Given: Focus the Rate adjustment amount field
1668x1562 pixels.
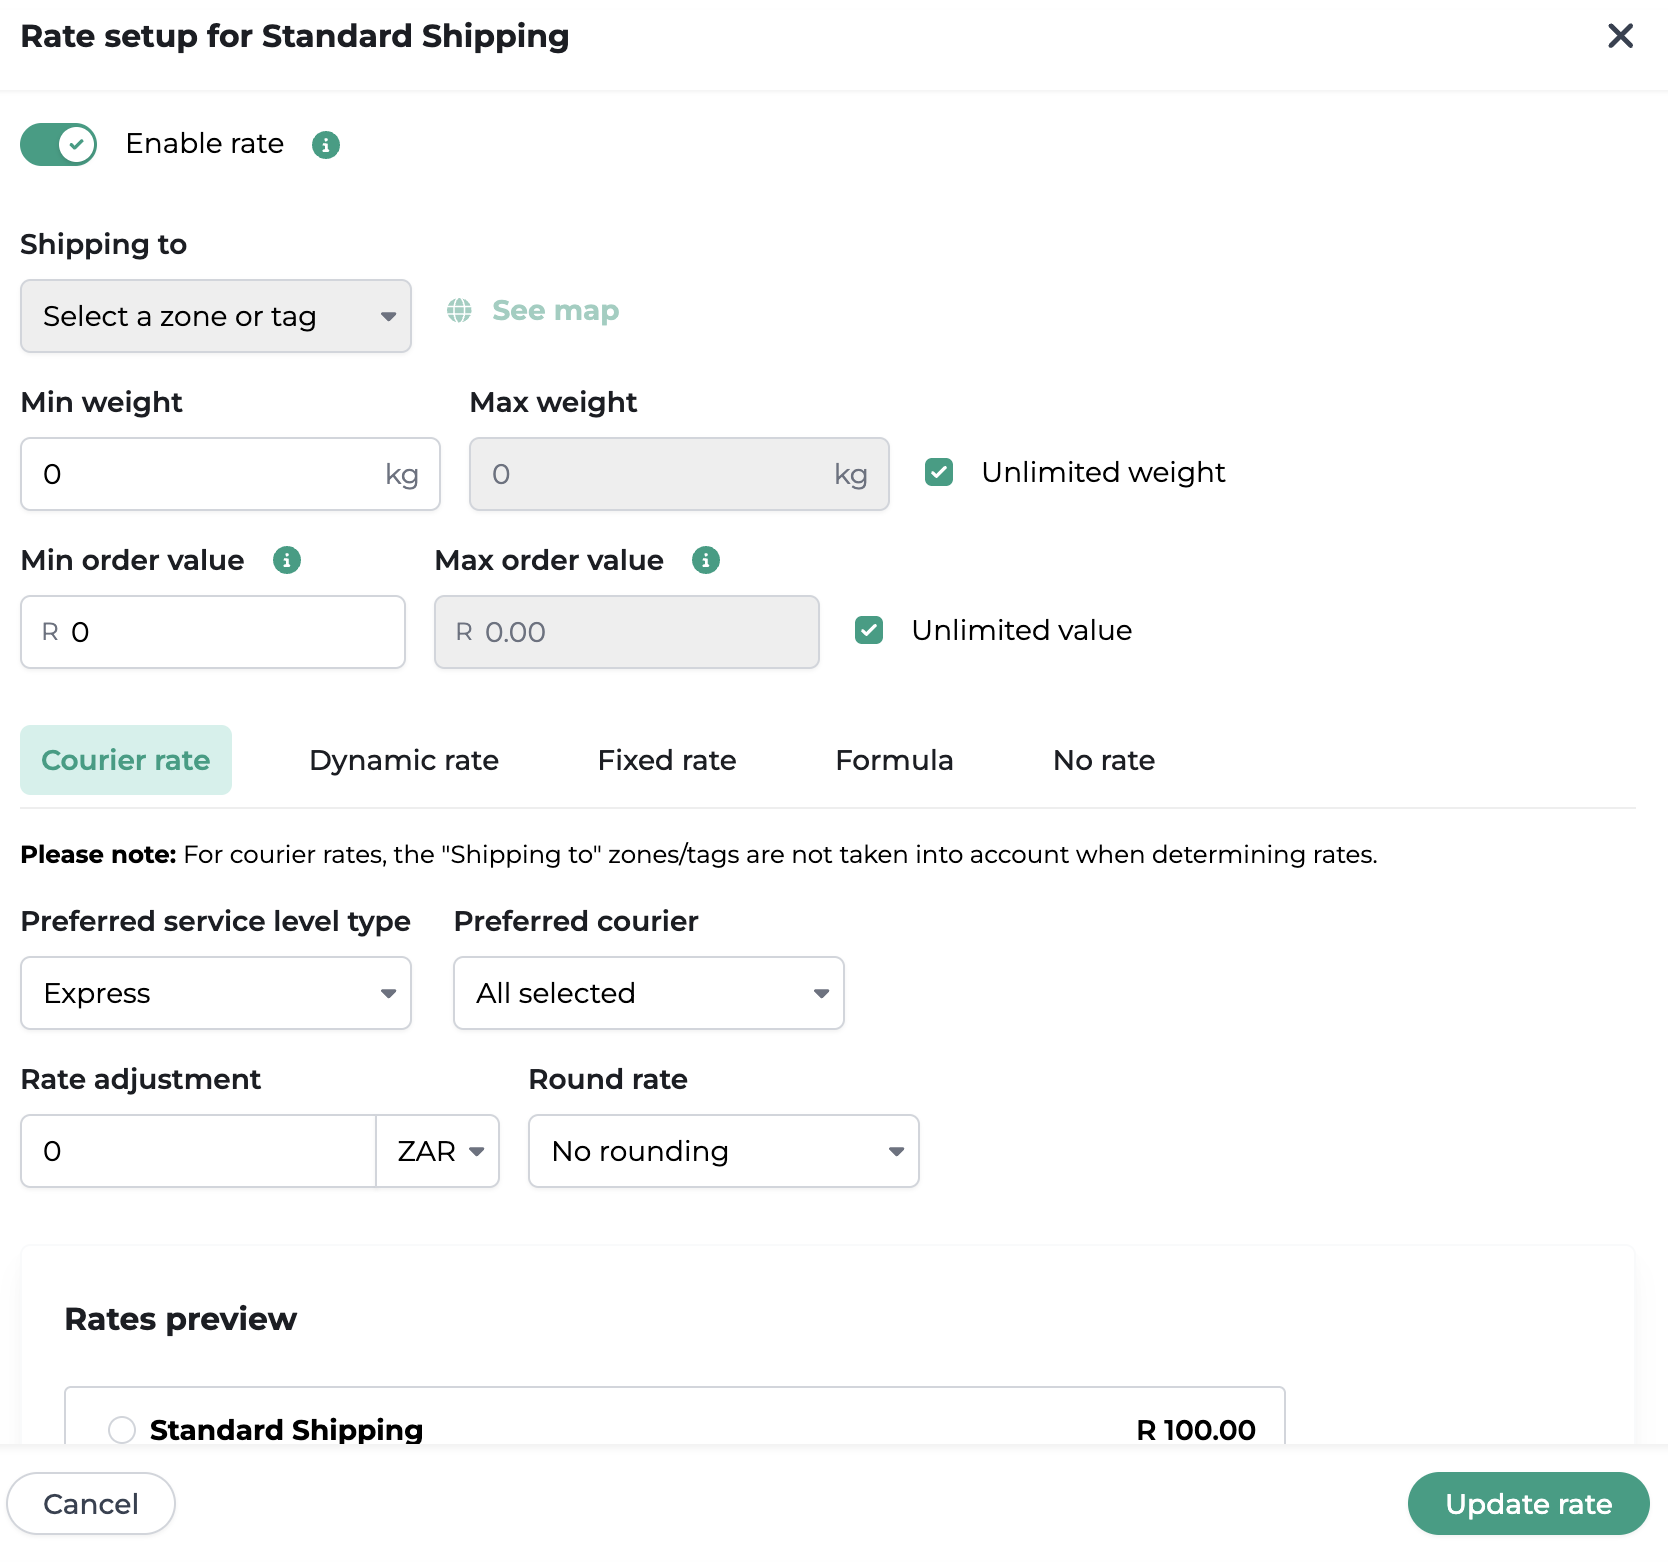Looking at the screenshot, I should 198,1151.
